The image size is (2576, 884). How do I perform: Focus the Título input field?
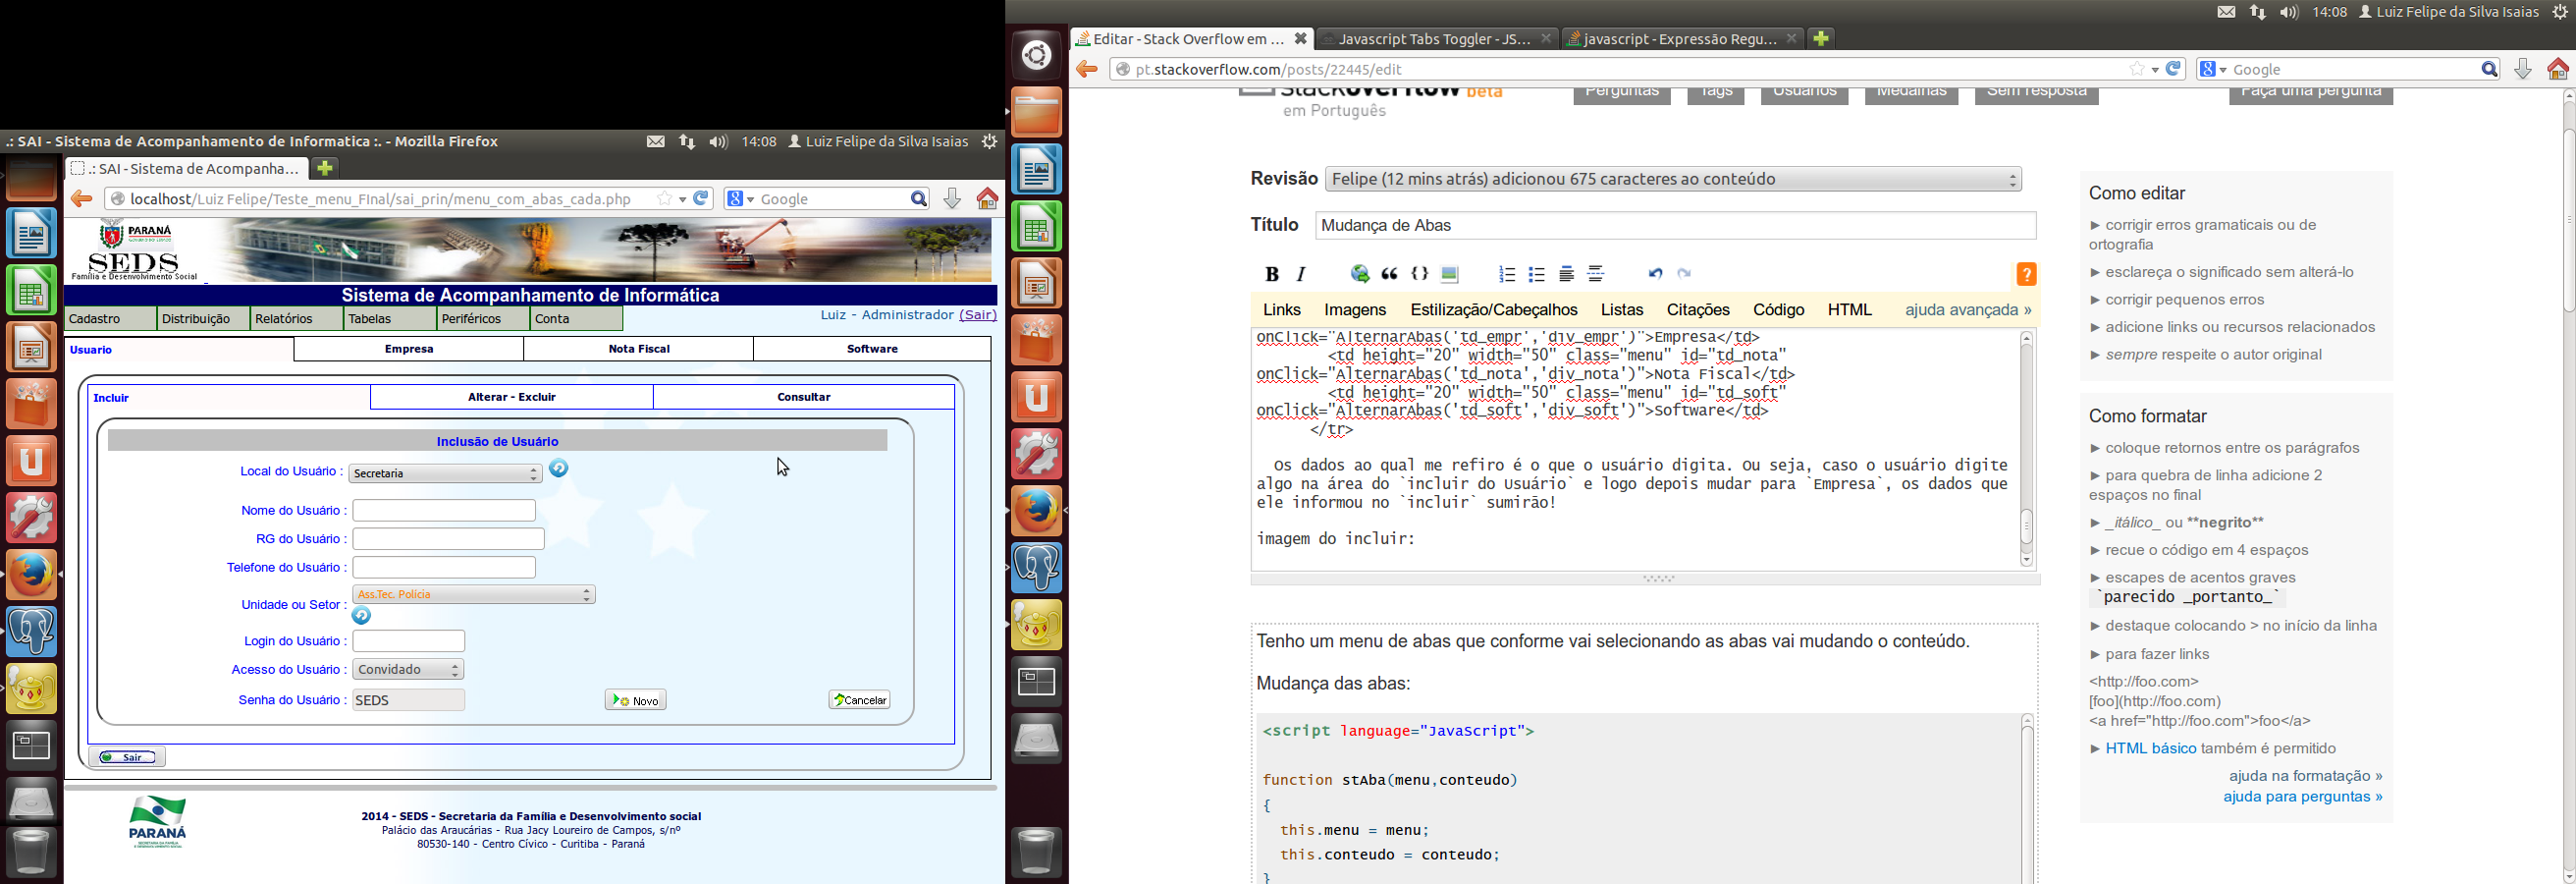tap(1675, 226)
